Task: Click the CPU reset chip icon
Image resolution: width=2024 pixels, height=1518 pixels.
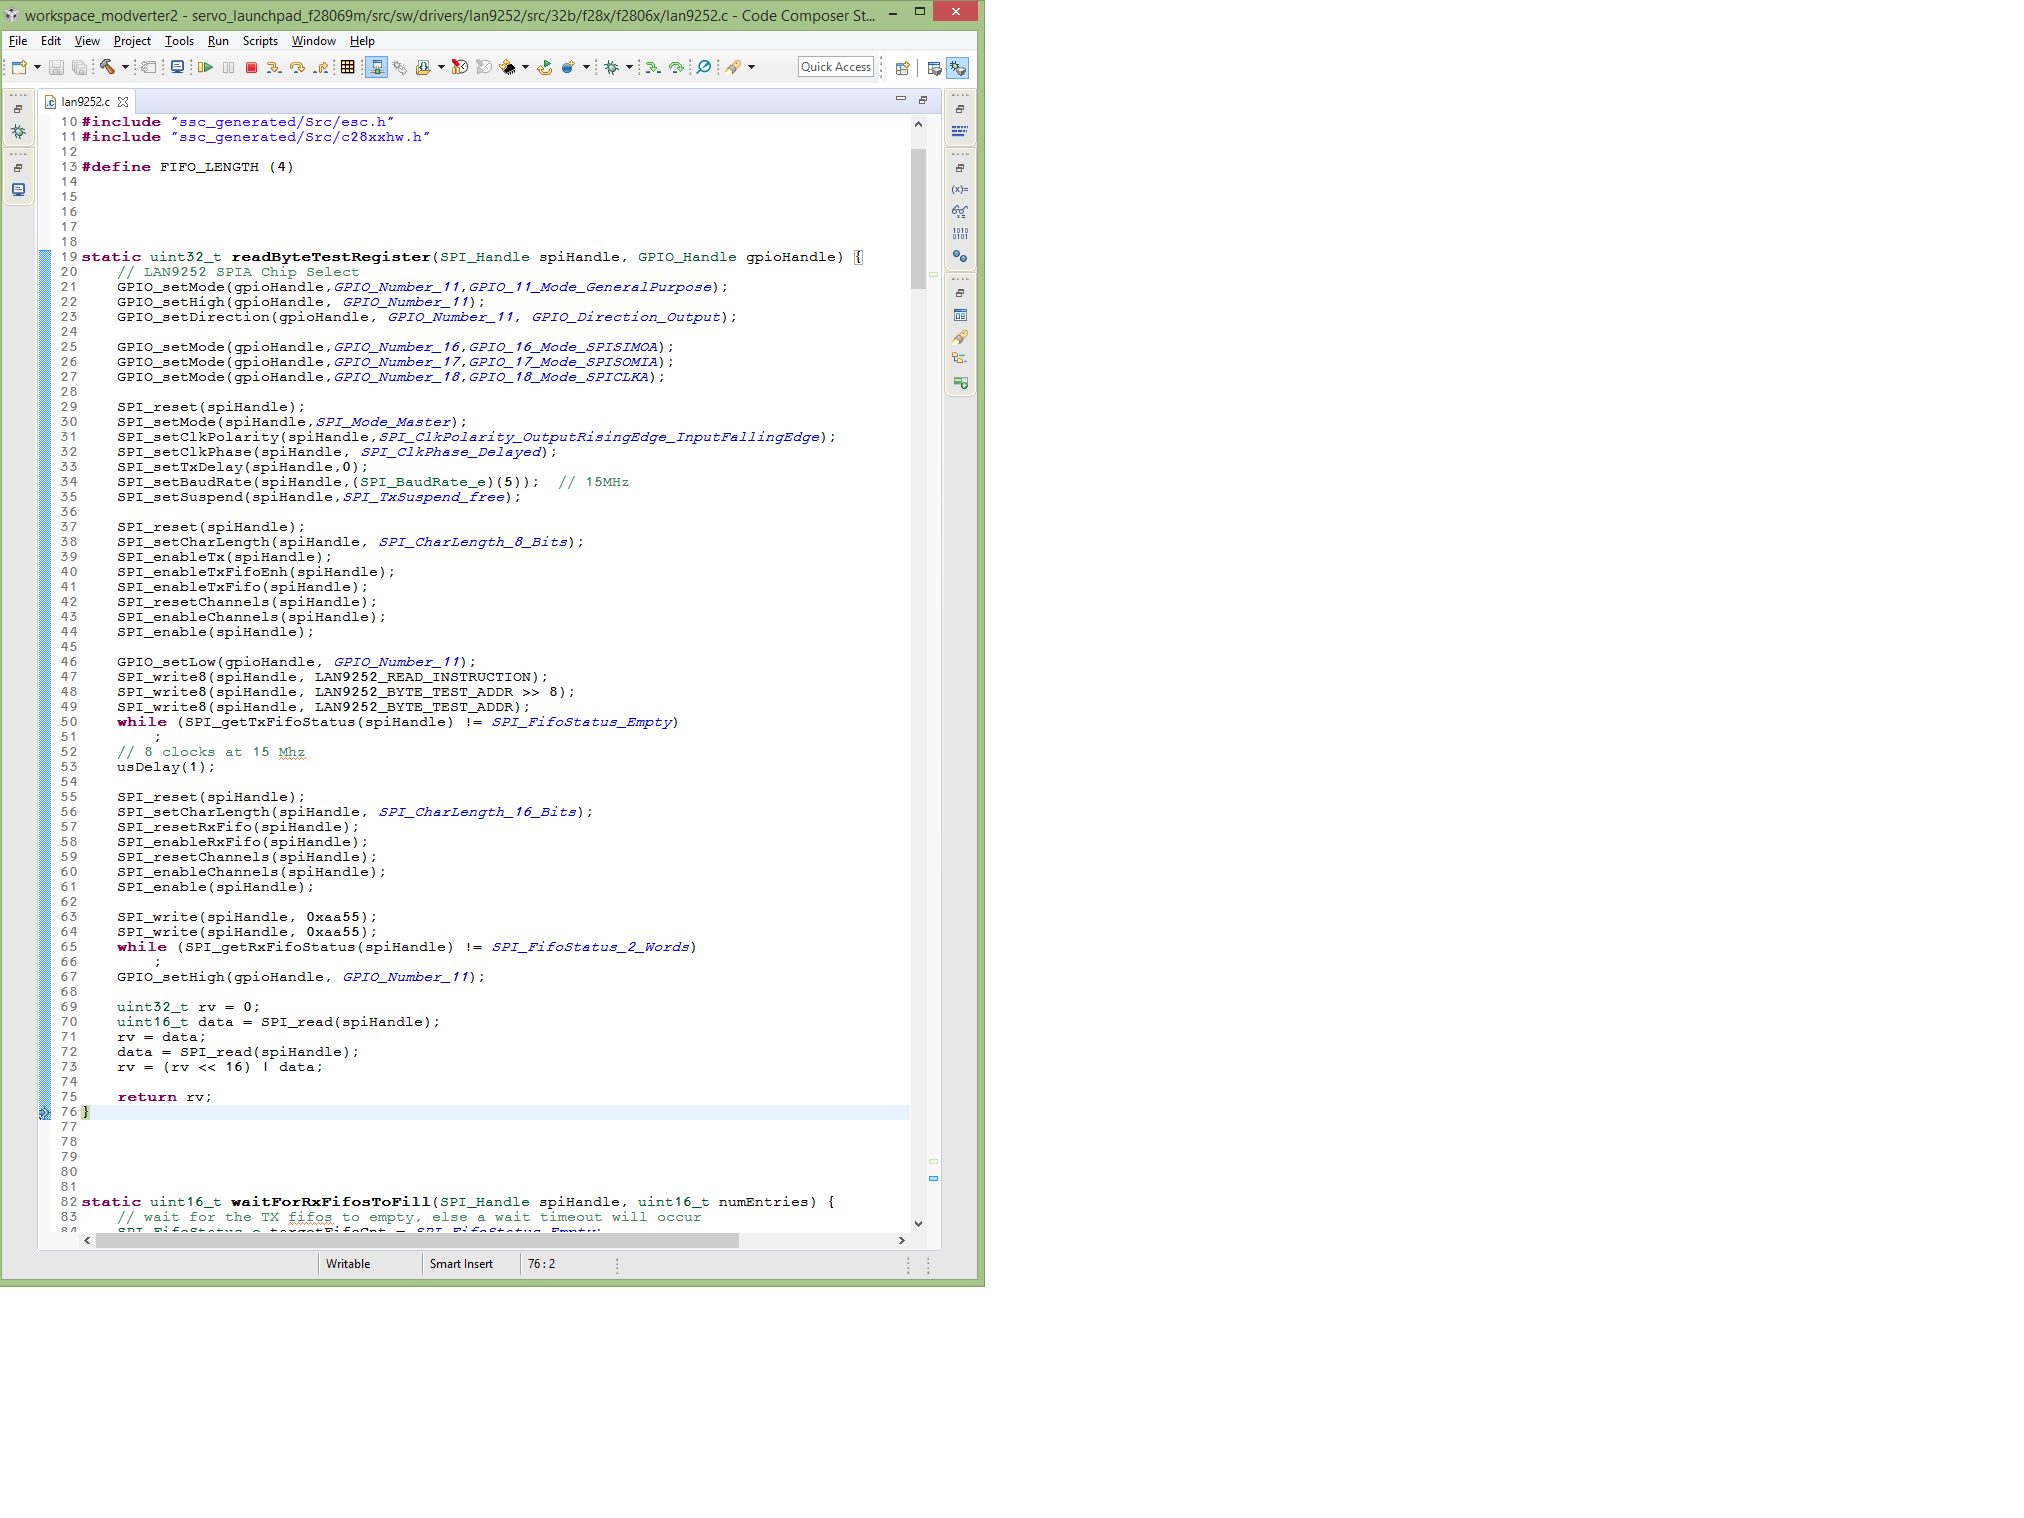Action: click(508, 67)
